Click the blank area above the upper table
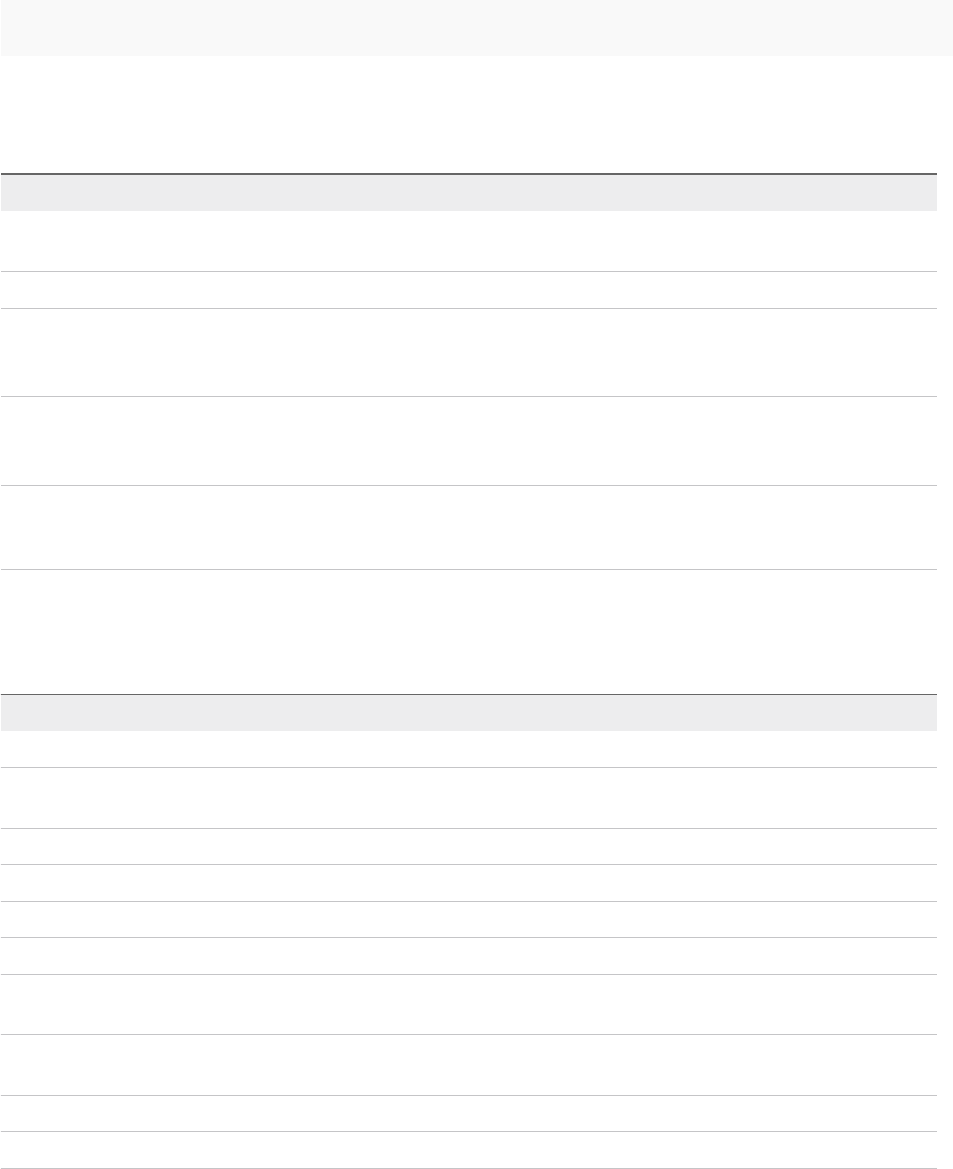The image size is (953, 1169). [x=476, y=115]
